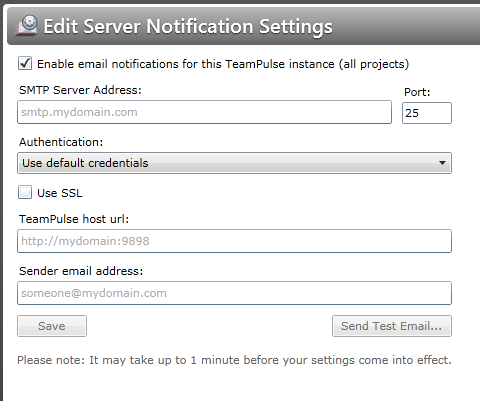
Task: Click the 'TeamPulse host url:' label
Action: click(74, 219)
